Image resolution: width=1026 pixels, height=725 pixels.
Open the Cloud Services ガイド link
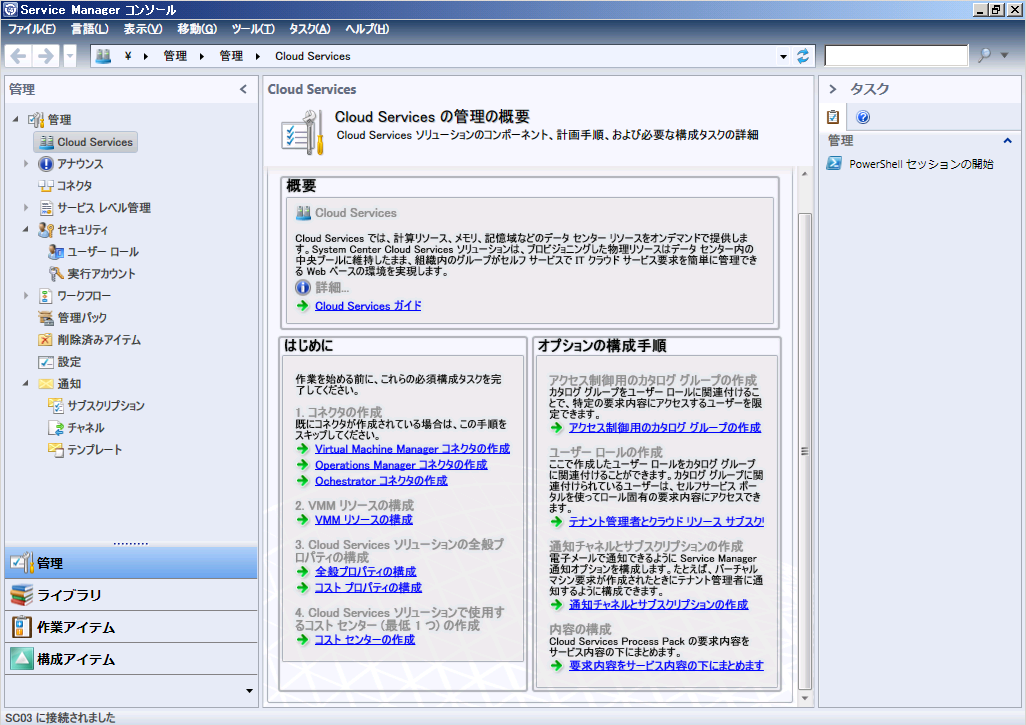point(368,306)
